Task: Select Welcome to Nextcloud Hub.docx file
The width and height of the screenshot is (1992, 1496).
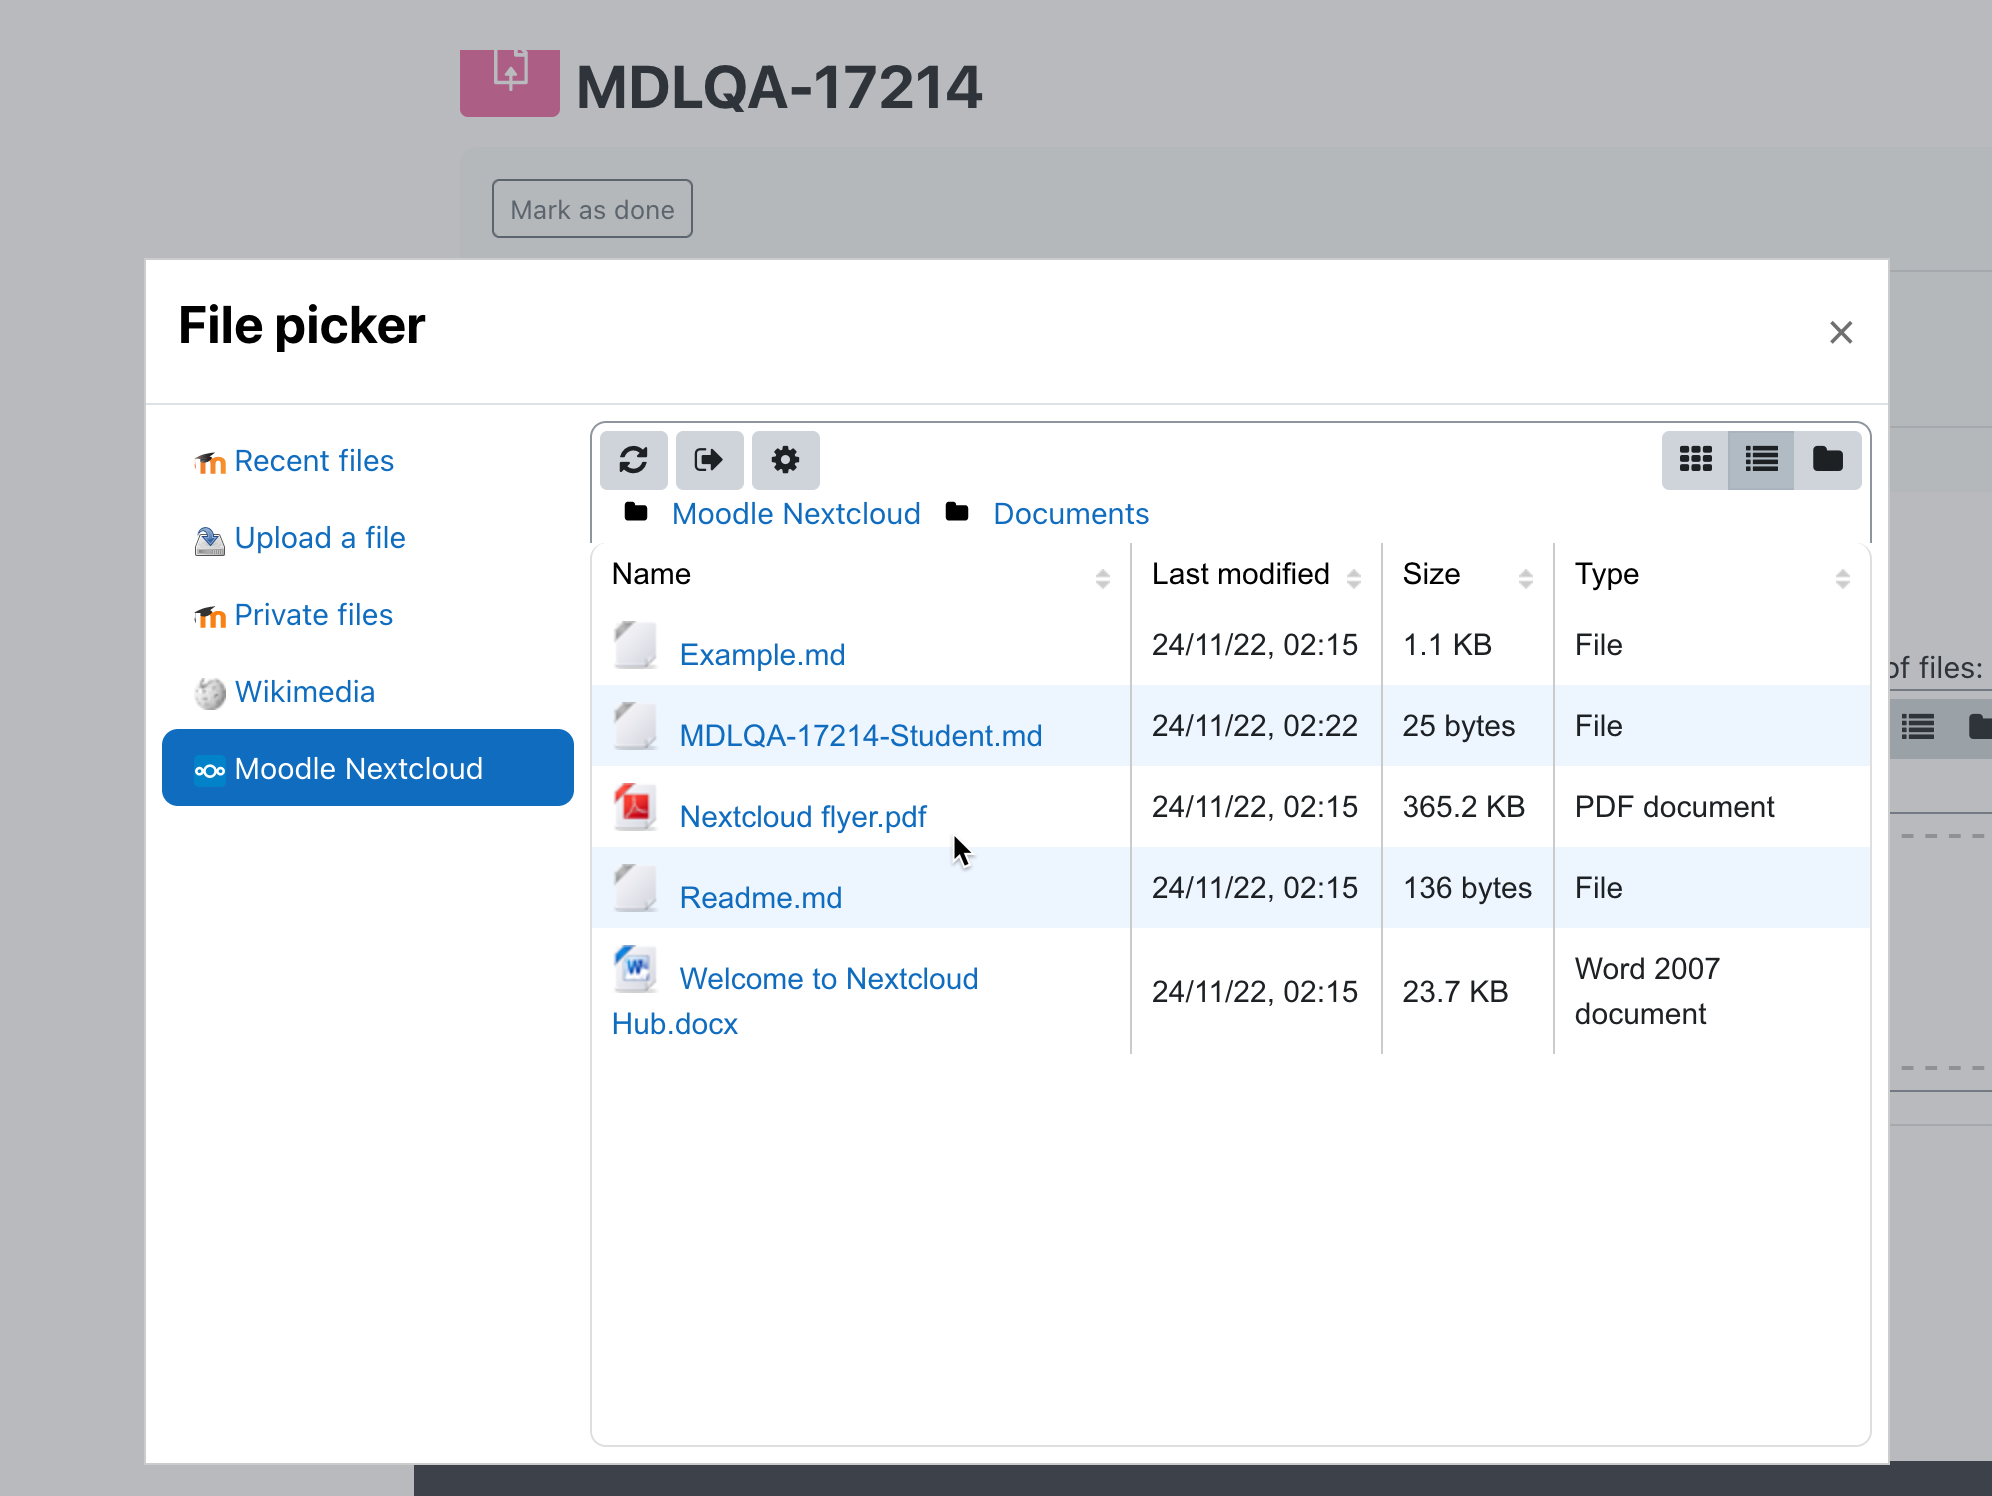Action: 795,1001
